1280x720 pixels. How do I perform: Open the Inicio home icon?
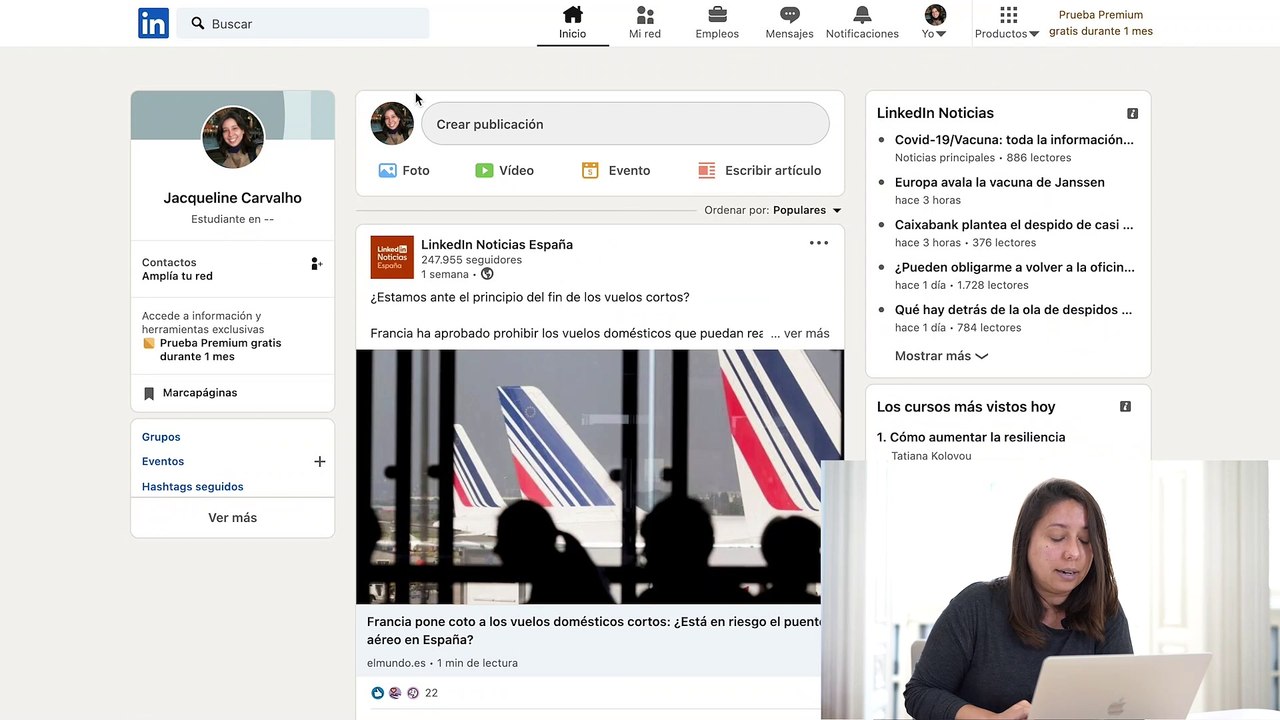pyautogui.click(x=573, y=14)
